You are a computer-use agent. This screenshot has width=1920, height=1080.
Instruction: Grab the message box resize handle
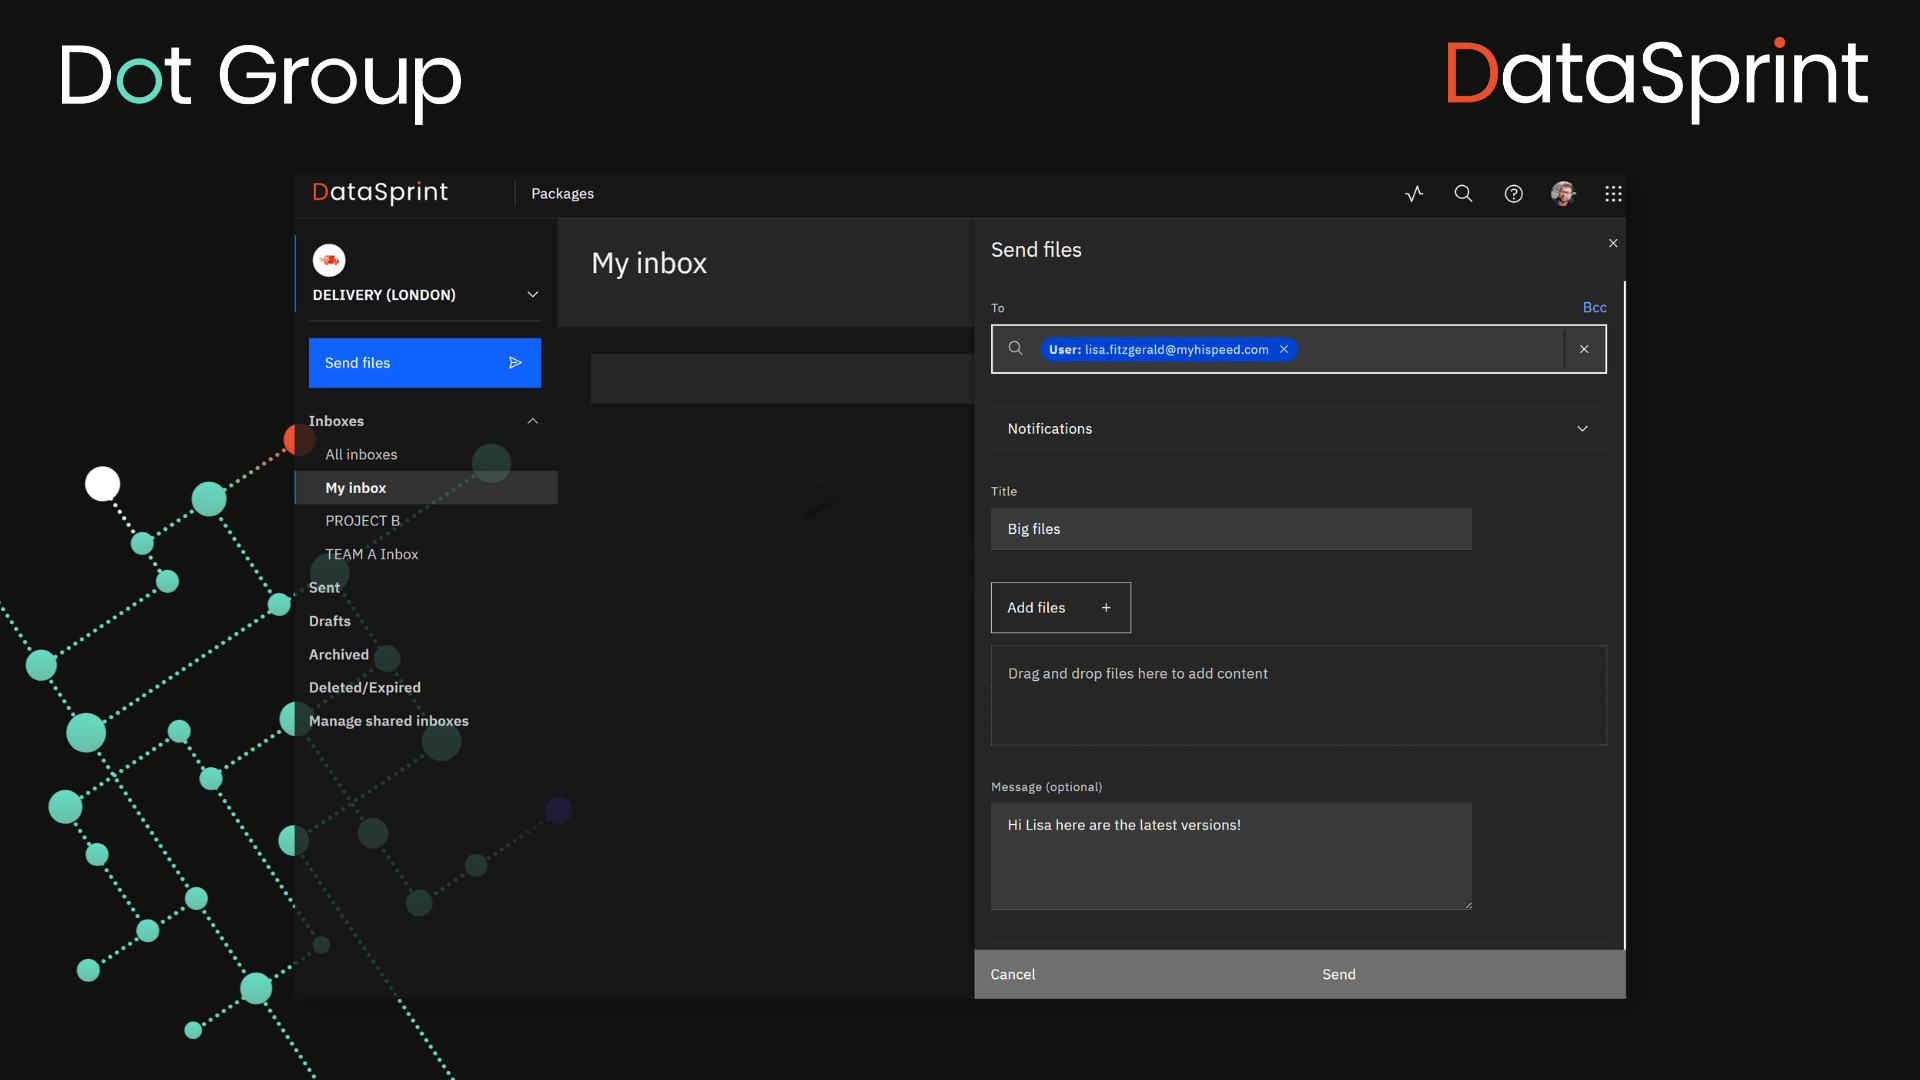coord(1467,905)
